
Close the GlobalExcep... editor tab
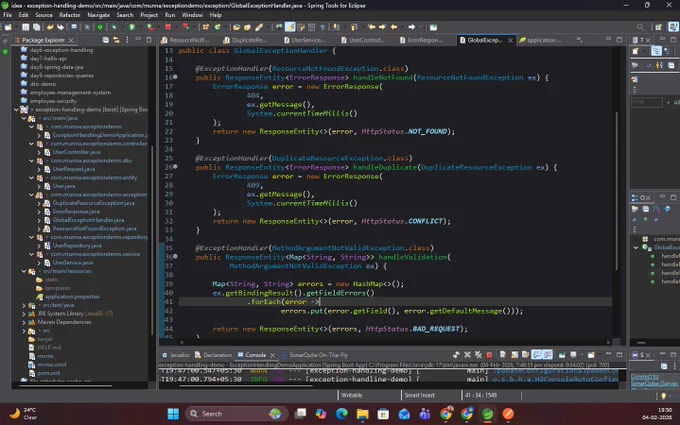[510, 40]
